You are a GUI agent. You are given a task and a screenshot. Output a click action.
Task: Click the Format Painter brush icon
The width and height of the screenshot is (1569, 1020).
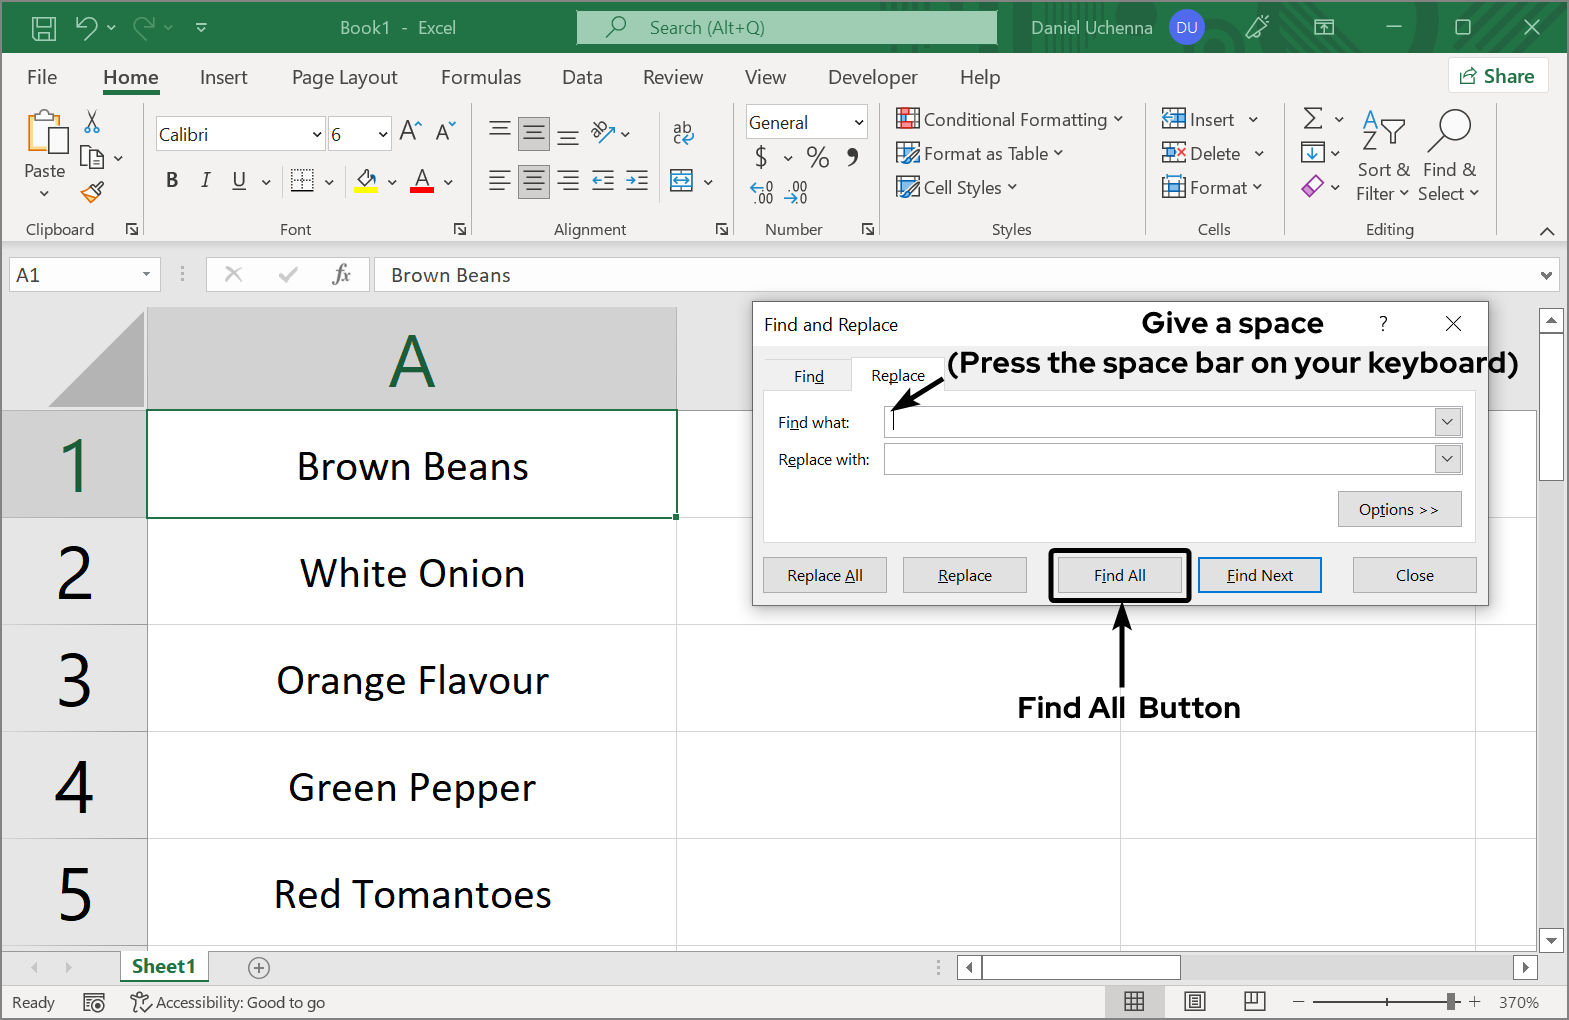pyautogui.click(x=93, y=192)
